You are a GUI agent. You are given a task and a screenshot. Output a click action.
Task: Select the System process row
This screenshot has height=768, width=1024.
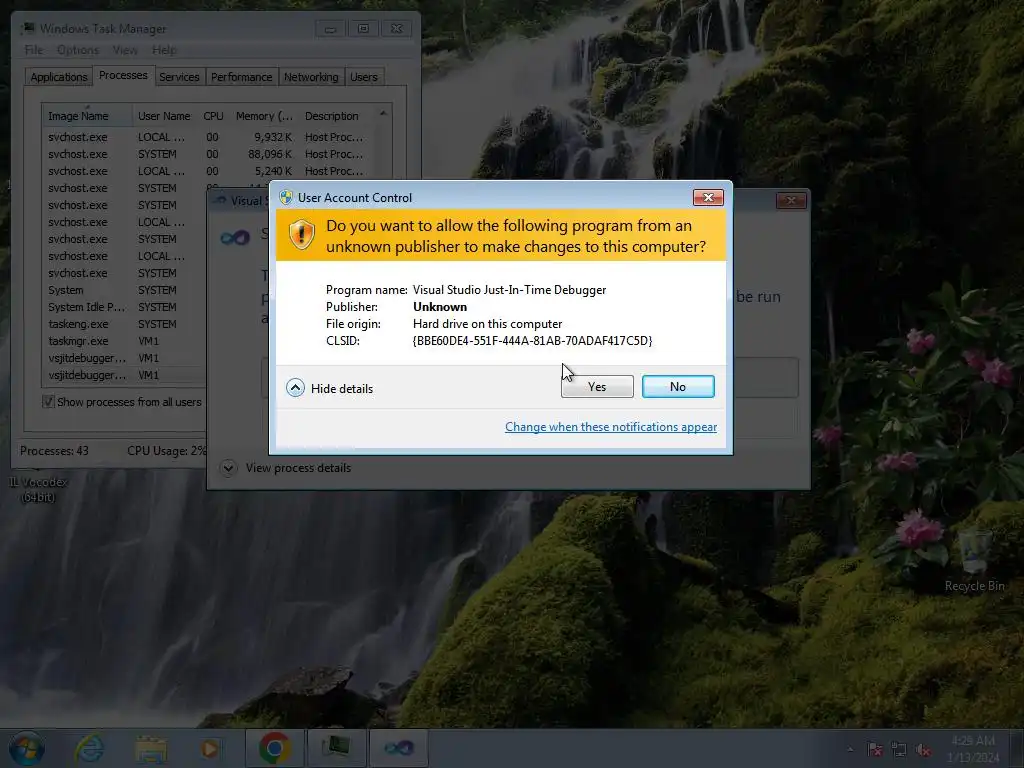126,290
